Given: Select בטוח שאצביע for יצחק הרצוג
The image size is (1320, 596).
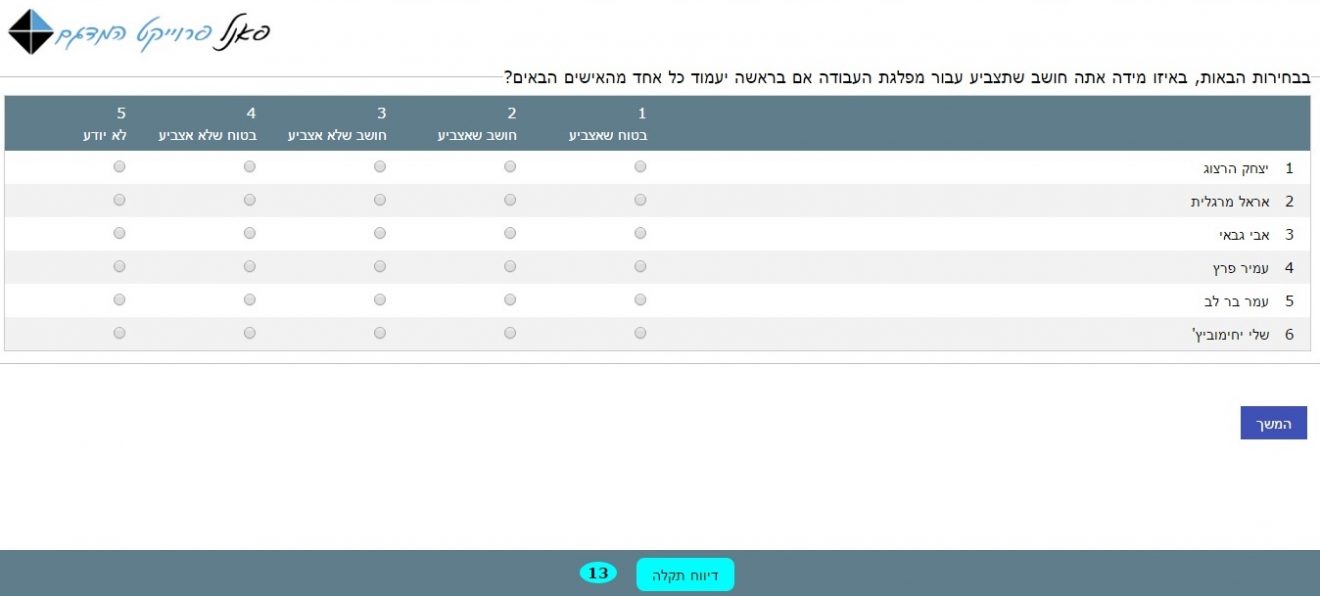Looking at the screenshot, I should pyautogui.click(x=640, y=167).
